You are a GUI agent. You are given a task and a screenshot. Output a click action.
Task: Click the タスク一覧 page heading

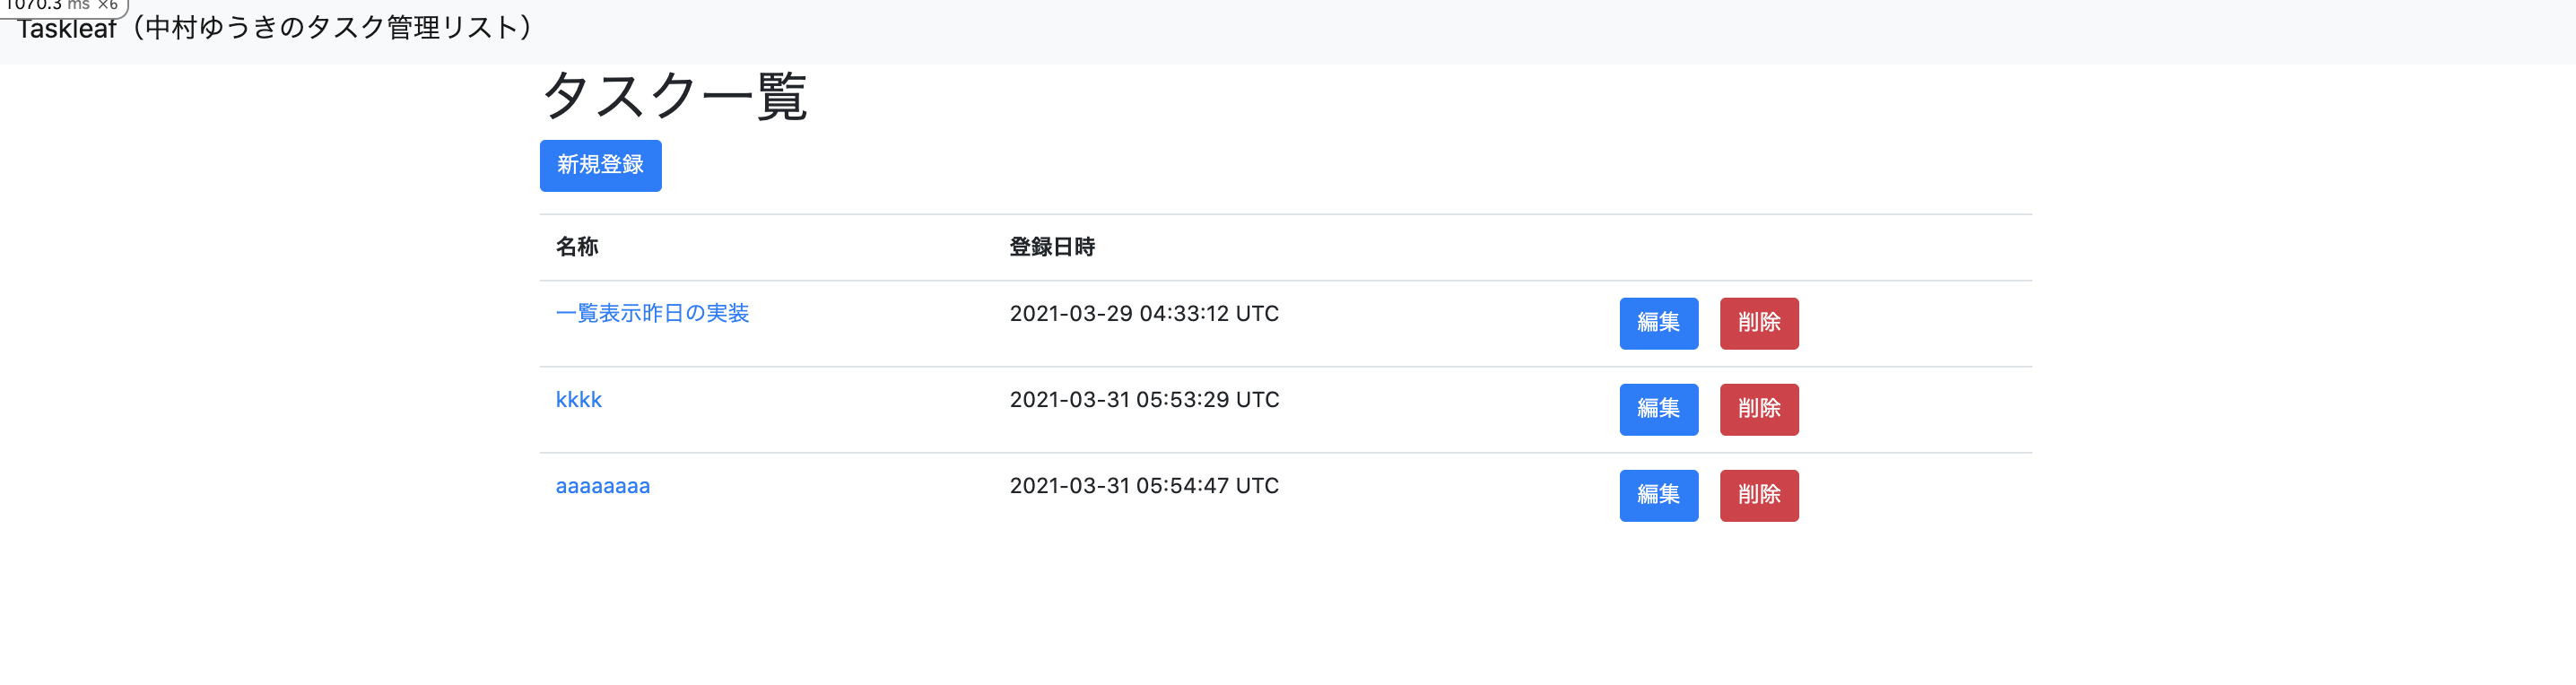coord(673,97)
